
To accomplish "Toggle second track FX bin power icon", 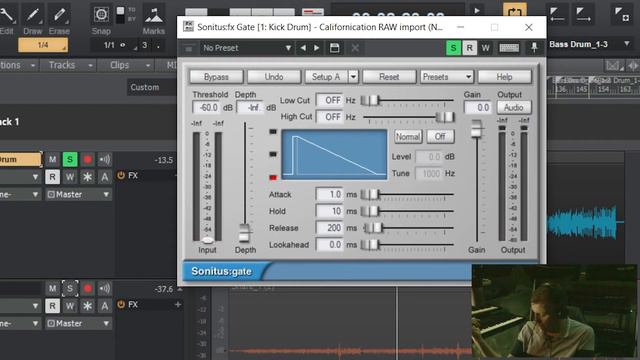I will pos(121,304).
